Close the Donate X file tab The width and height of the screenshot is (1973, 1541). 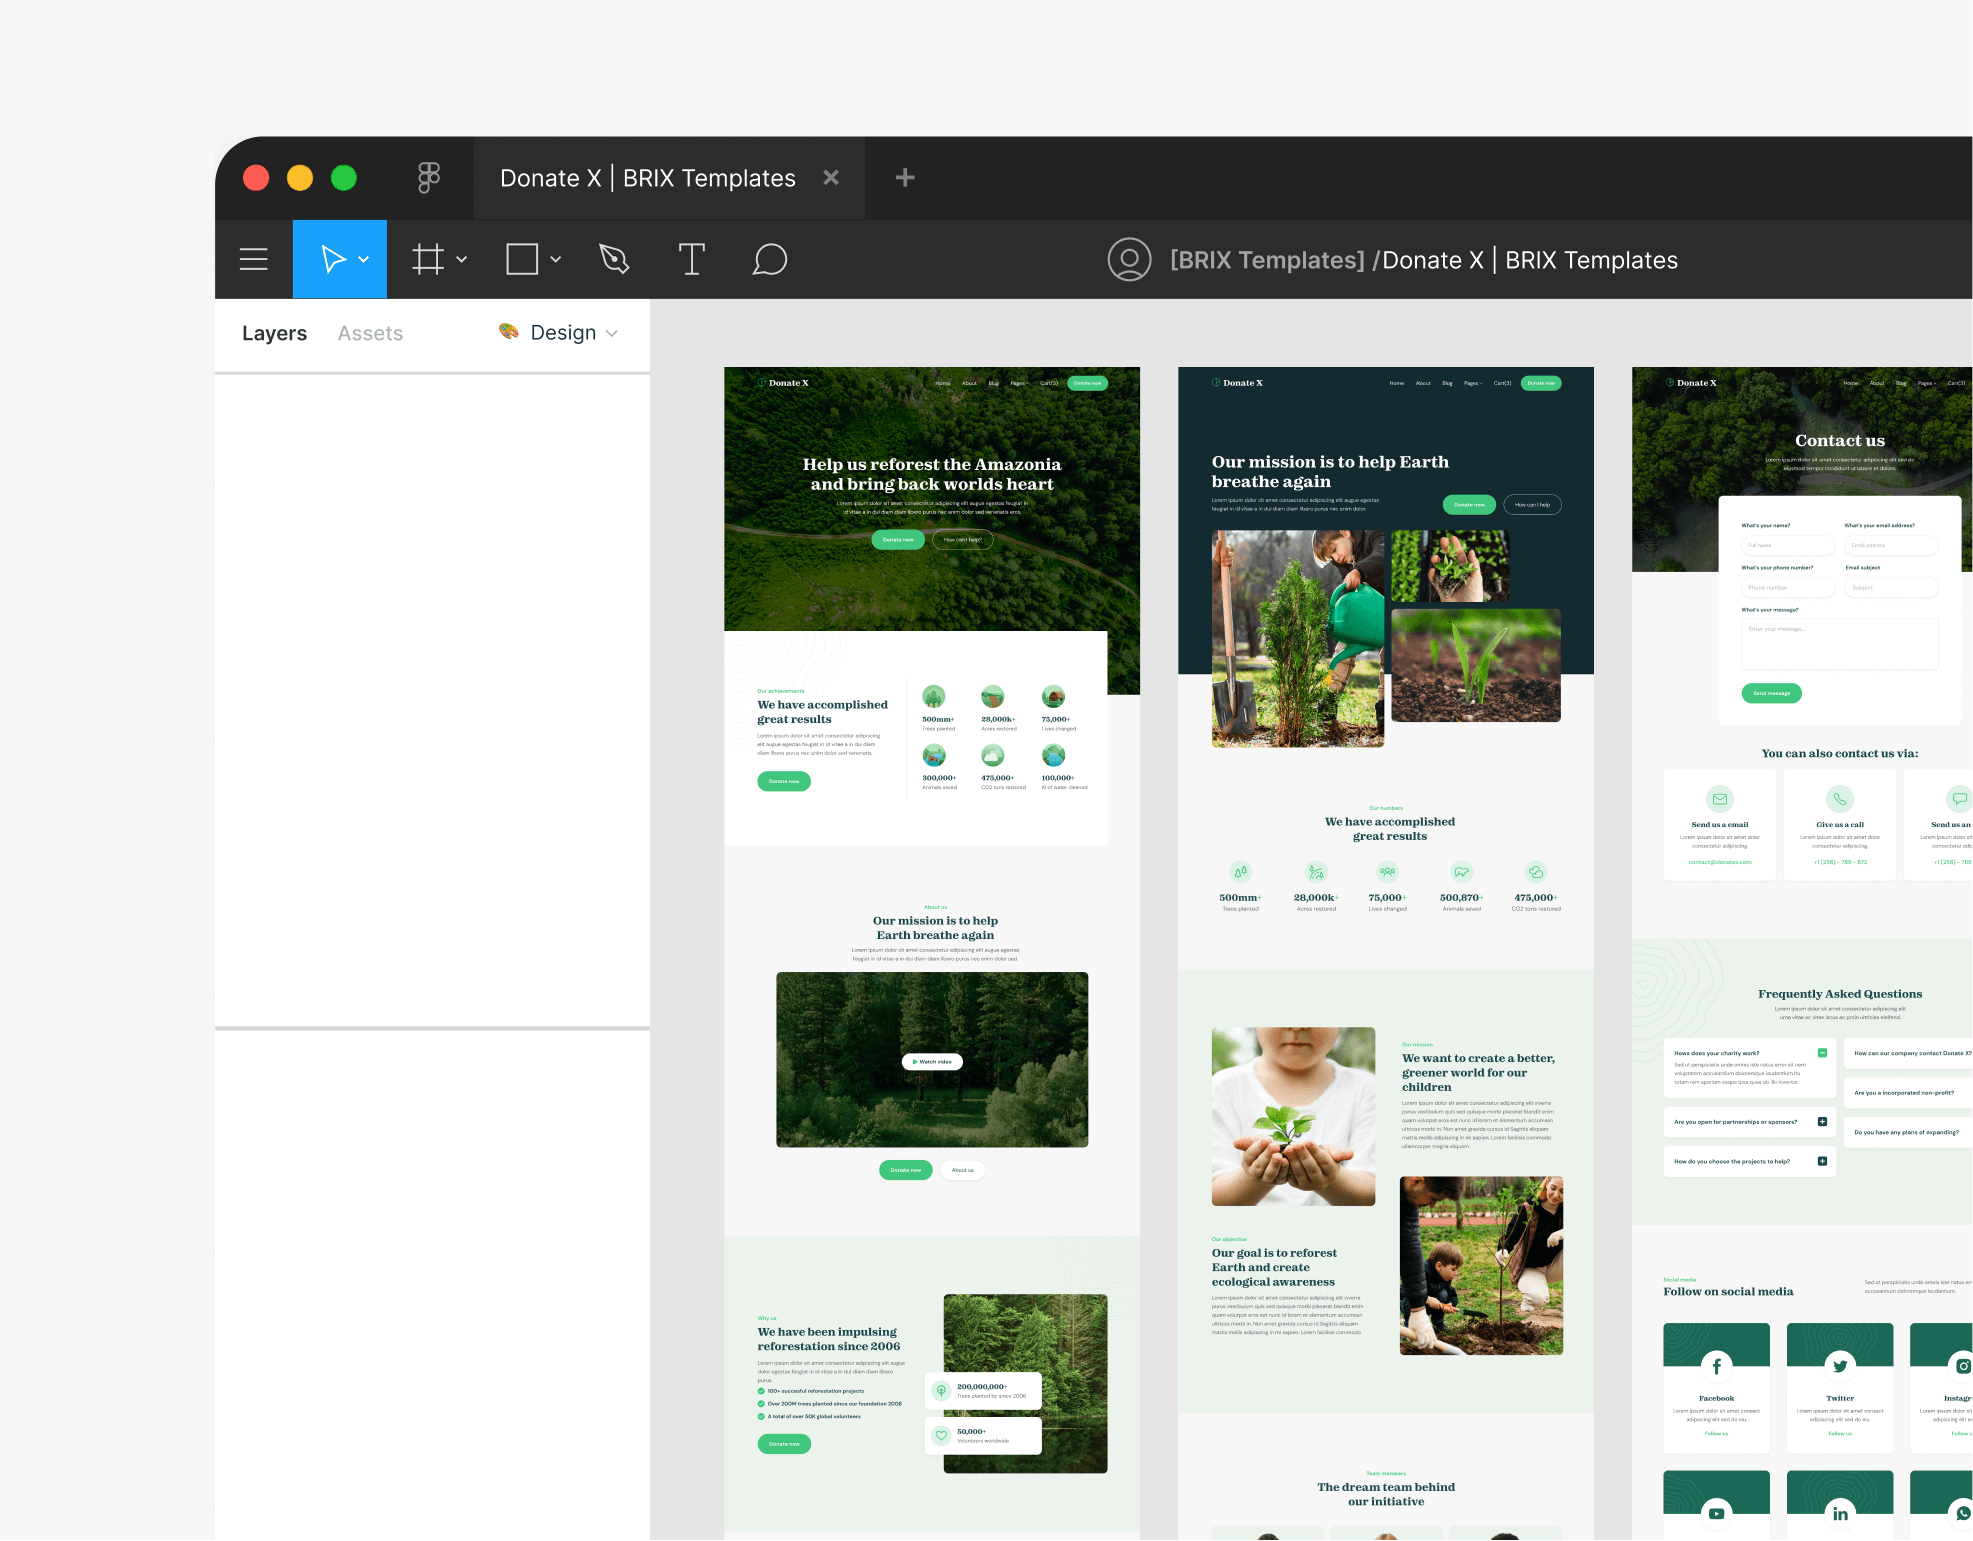(x=831, y=178)
